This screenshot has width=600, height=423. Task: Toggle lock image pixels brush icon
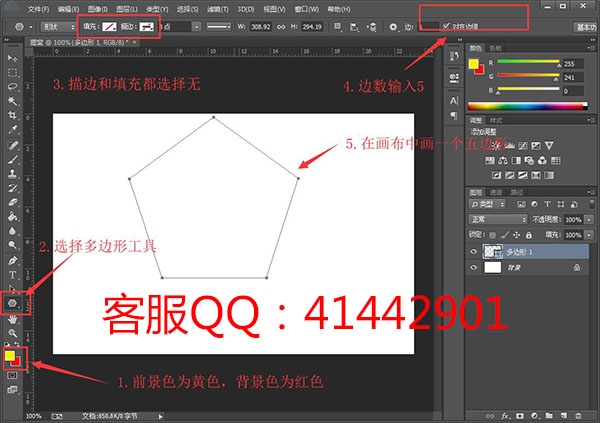(x=505, y=235)
